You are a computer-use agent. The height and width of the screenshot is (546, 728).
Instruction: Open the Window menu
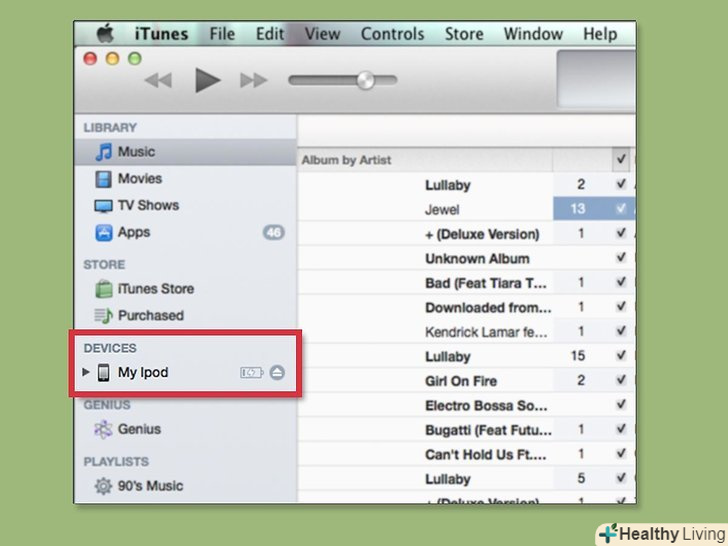coord(533,34)
